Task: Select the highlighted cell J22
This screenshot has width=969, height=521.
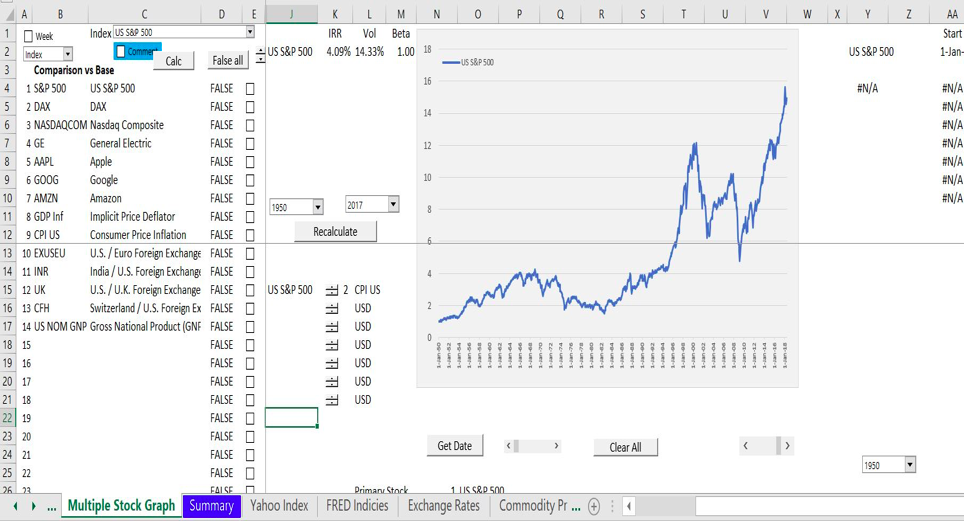Action: [x=292, y=418]
